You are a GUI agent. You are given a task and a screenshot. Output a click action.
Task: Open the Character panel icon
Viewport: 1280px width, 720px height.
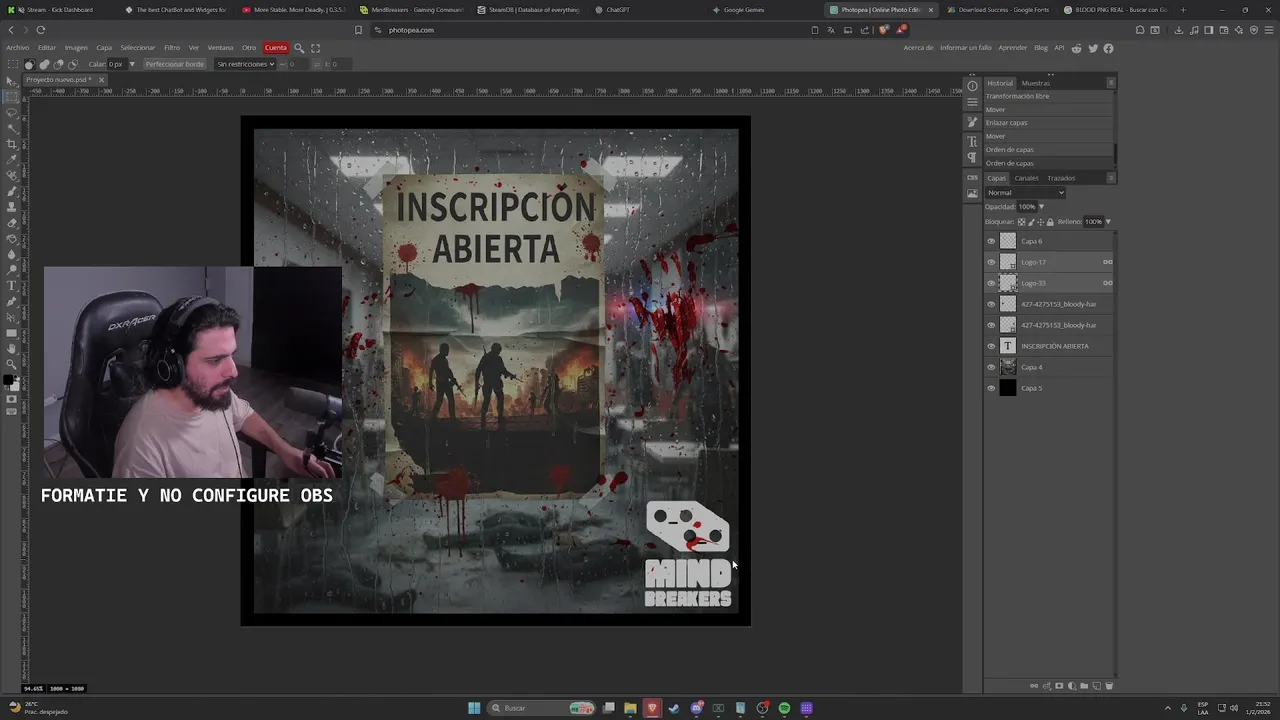[x=972, y=142]
